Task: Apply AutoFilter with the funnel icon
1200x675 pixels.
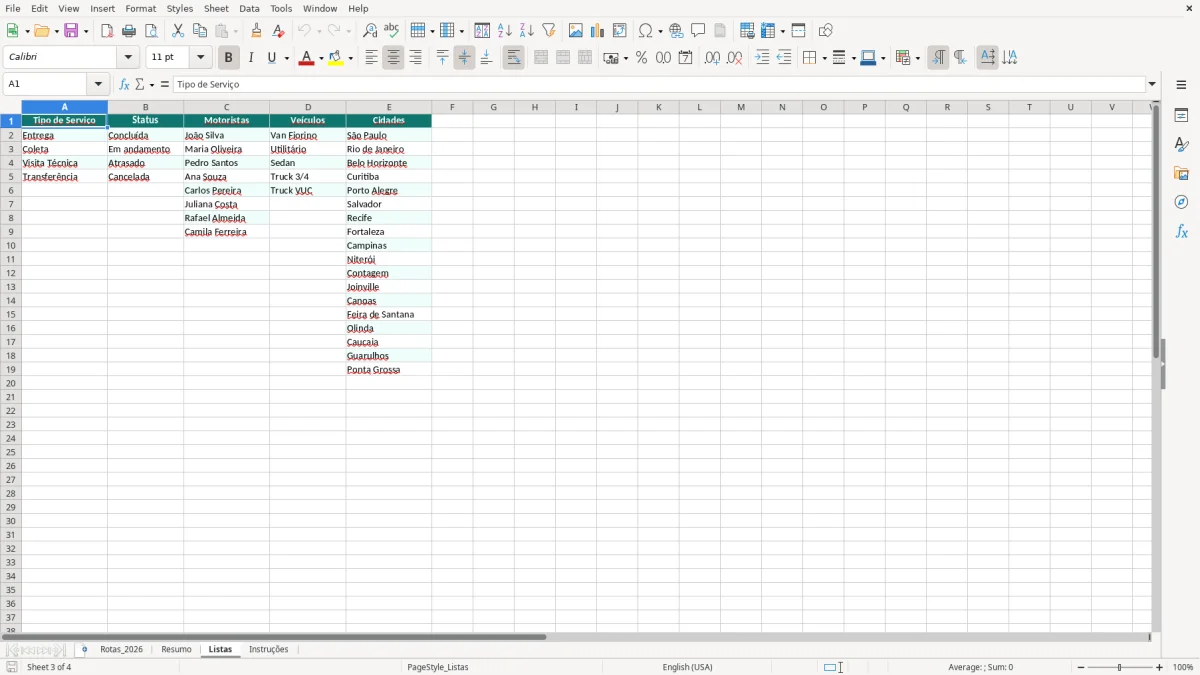Action: 548,31
